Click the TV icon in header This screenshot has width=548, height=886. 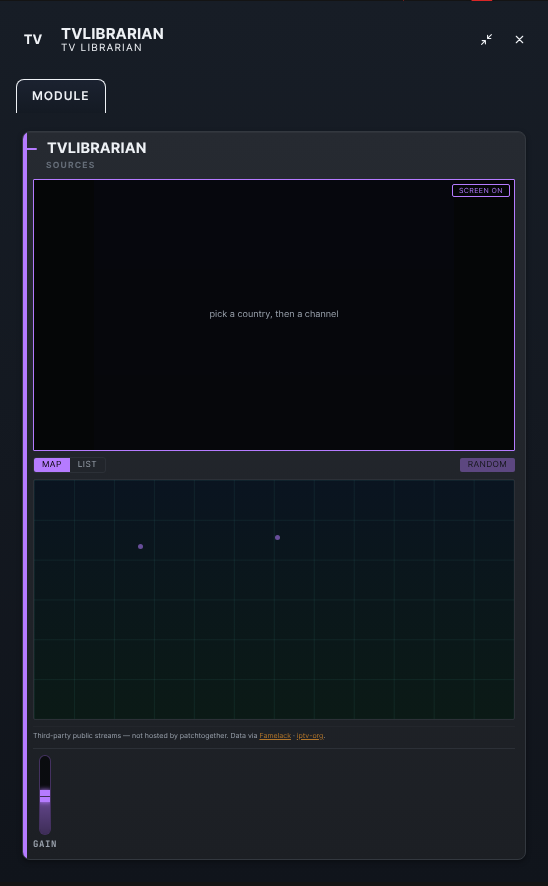(x=33, y=40)
